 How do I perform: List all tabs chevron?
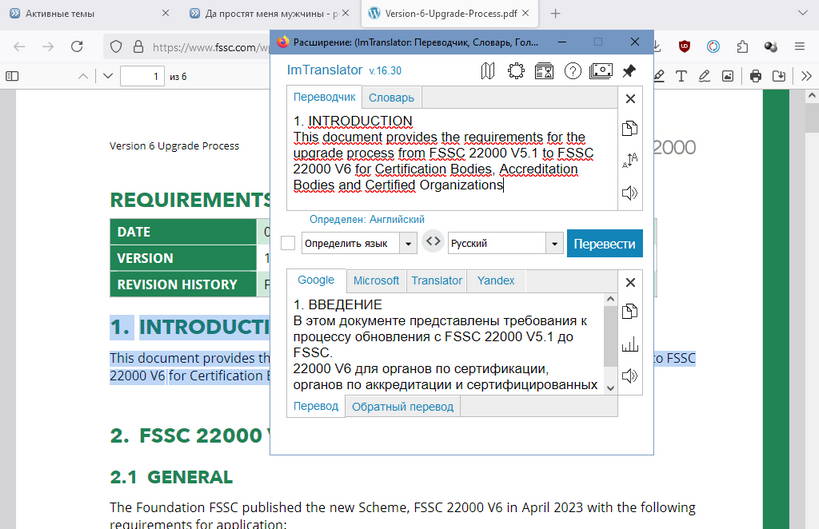pyautogui.click(x=803, y=14)
